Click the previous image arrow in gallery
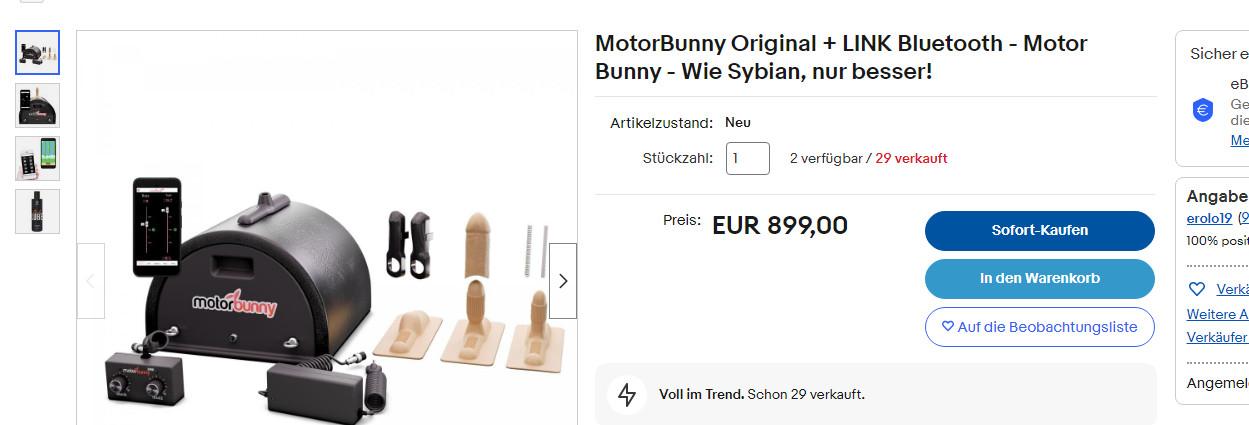 pos(91,281)
